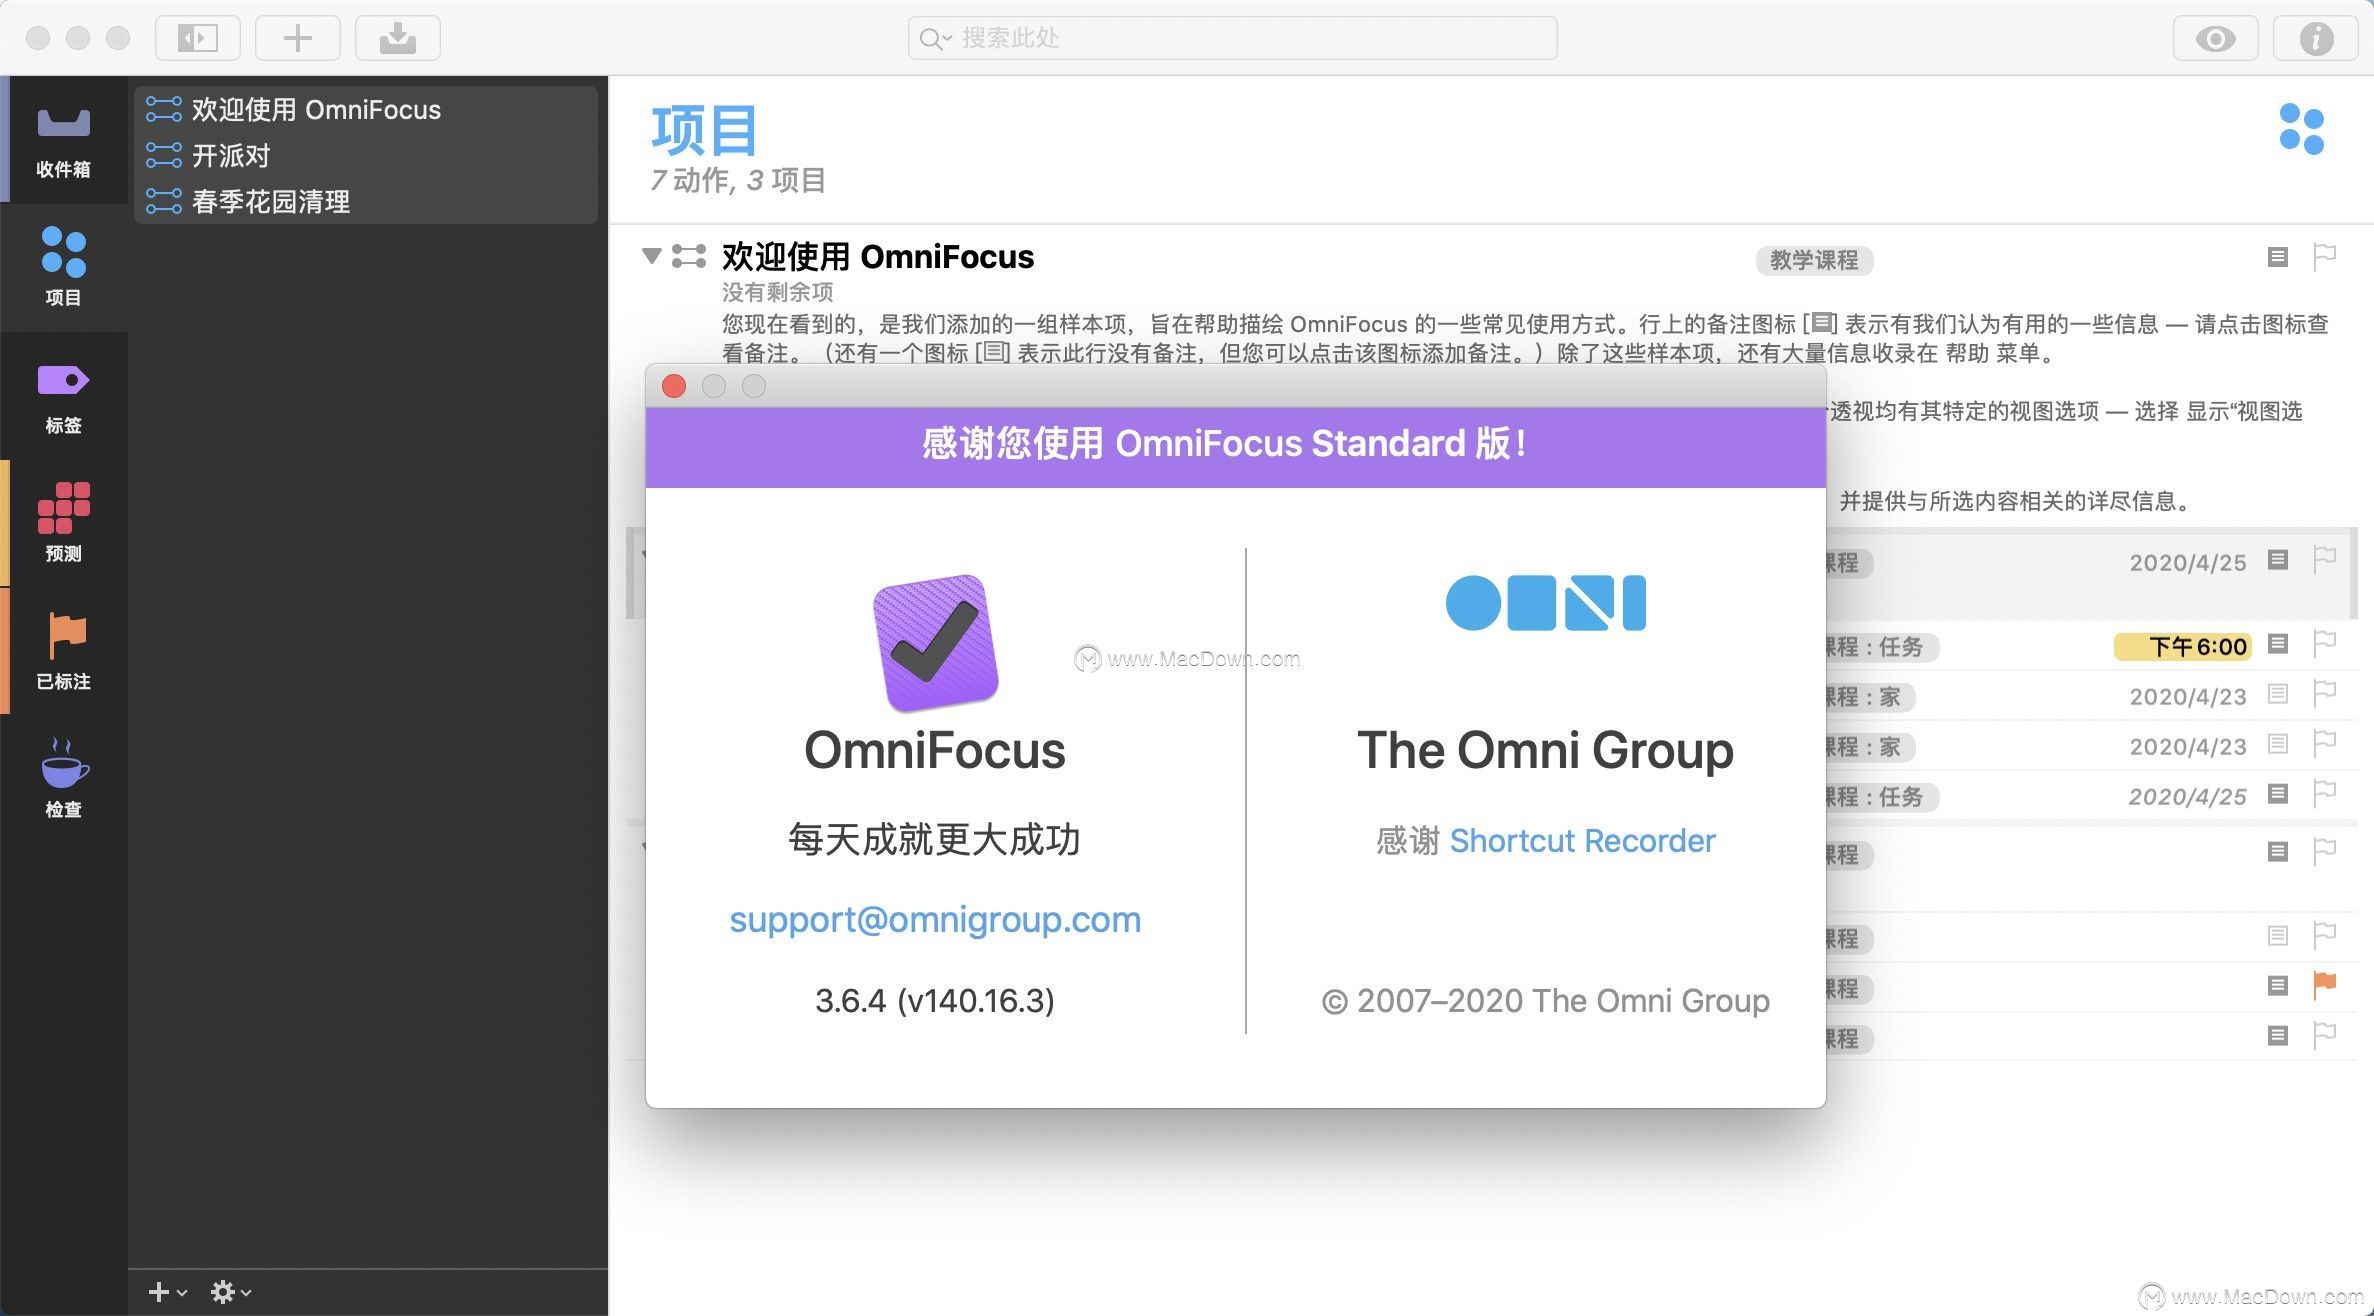This screenshot has height=1316, width=2374.
Task: Open the Tags (标签) perspective
Action: 64,396
